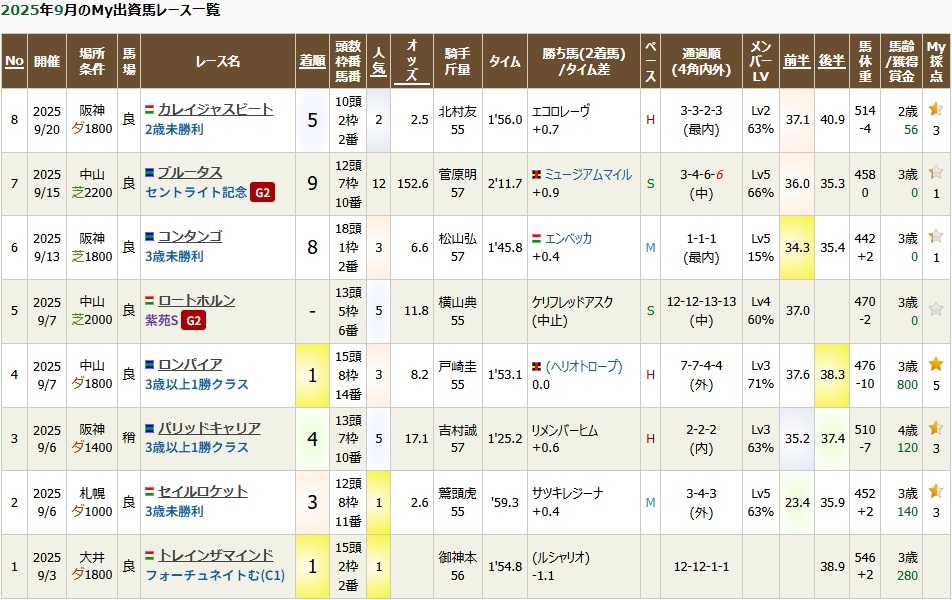
Task: Sort by 人気 column header
Action: click(x=379, y=61)
